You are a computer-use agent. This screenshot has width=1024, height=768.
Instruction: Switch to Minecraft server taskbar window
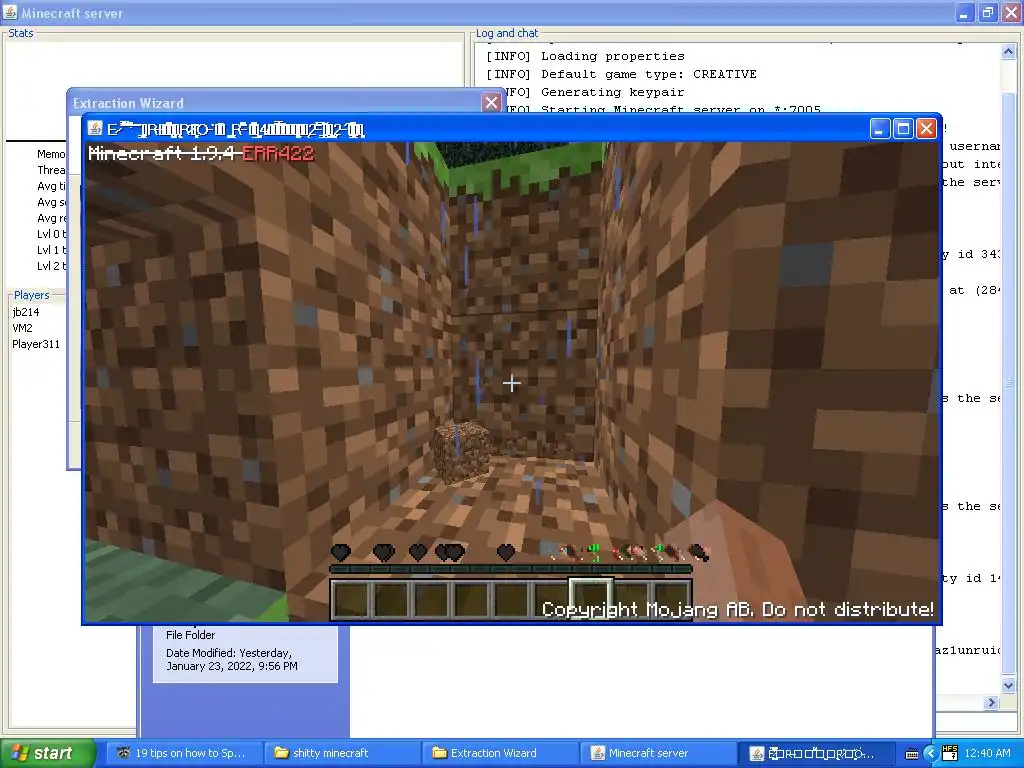coord(657,753)
